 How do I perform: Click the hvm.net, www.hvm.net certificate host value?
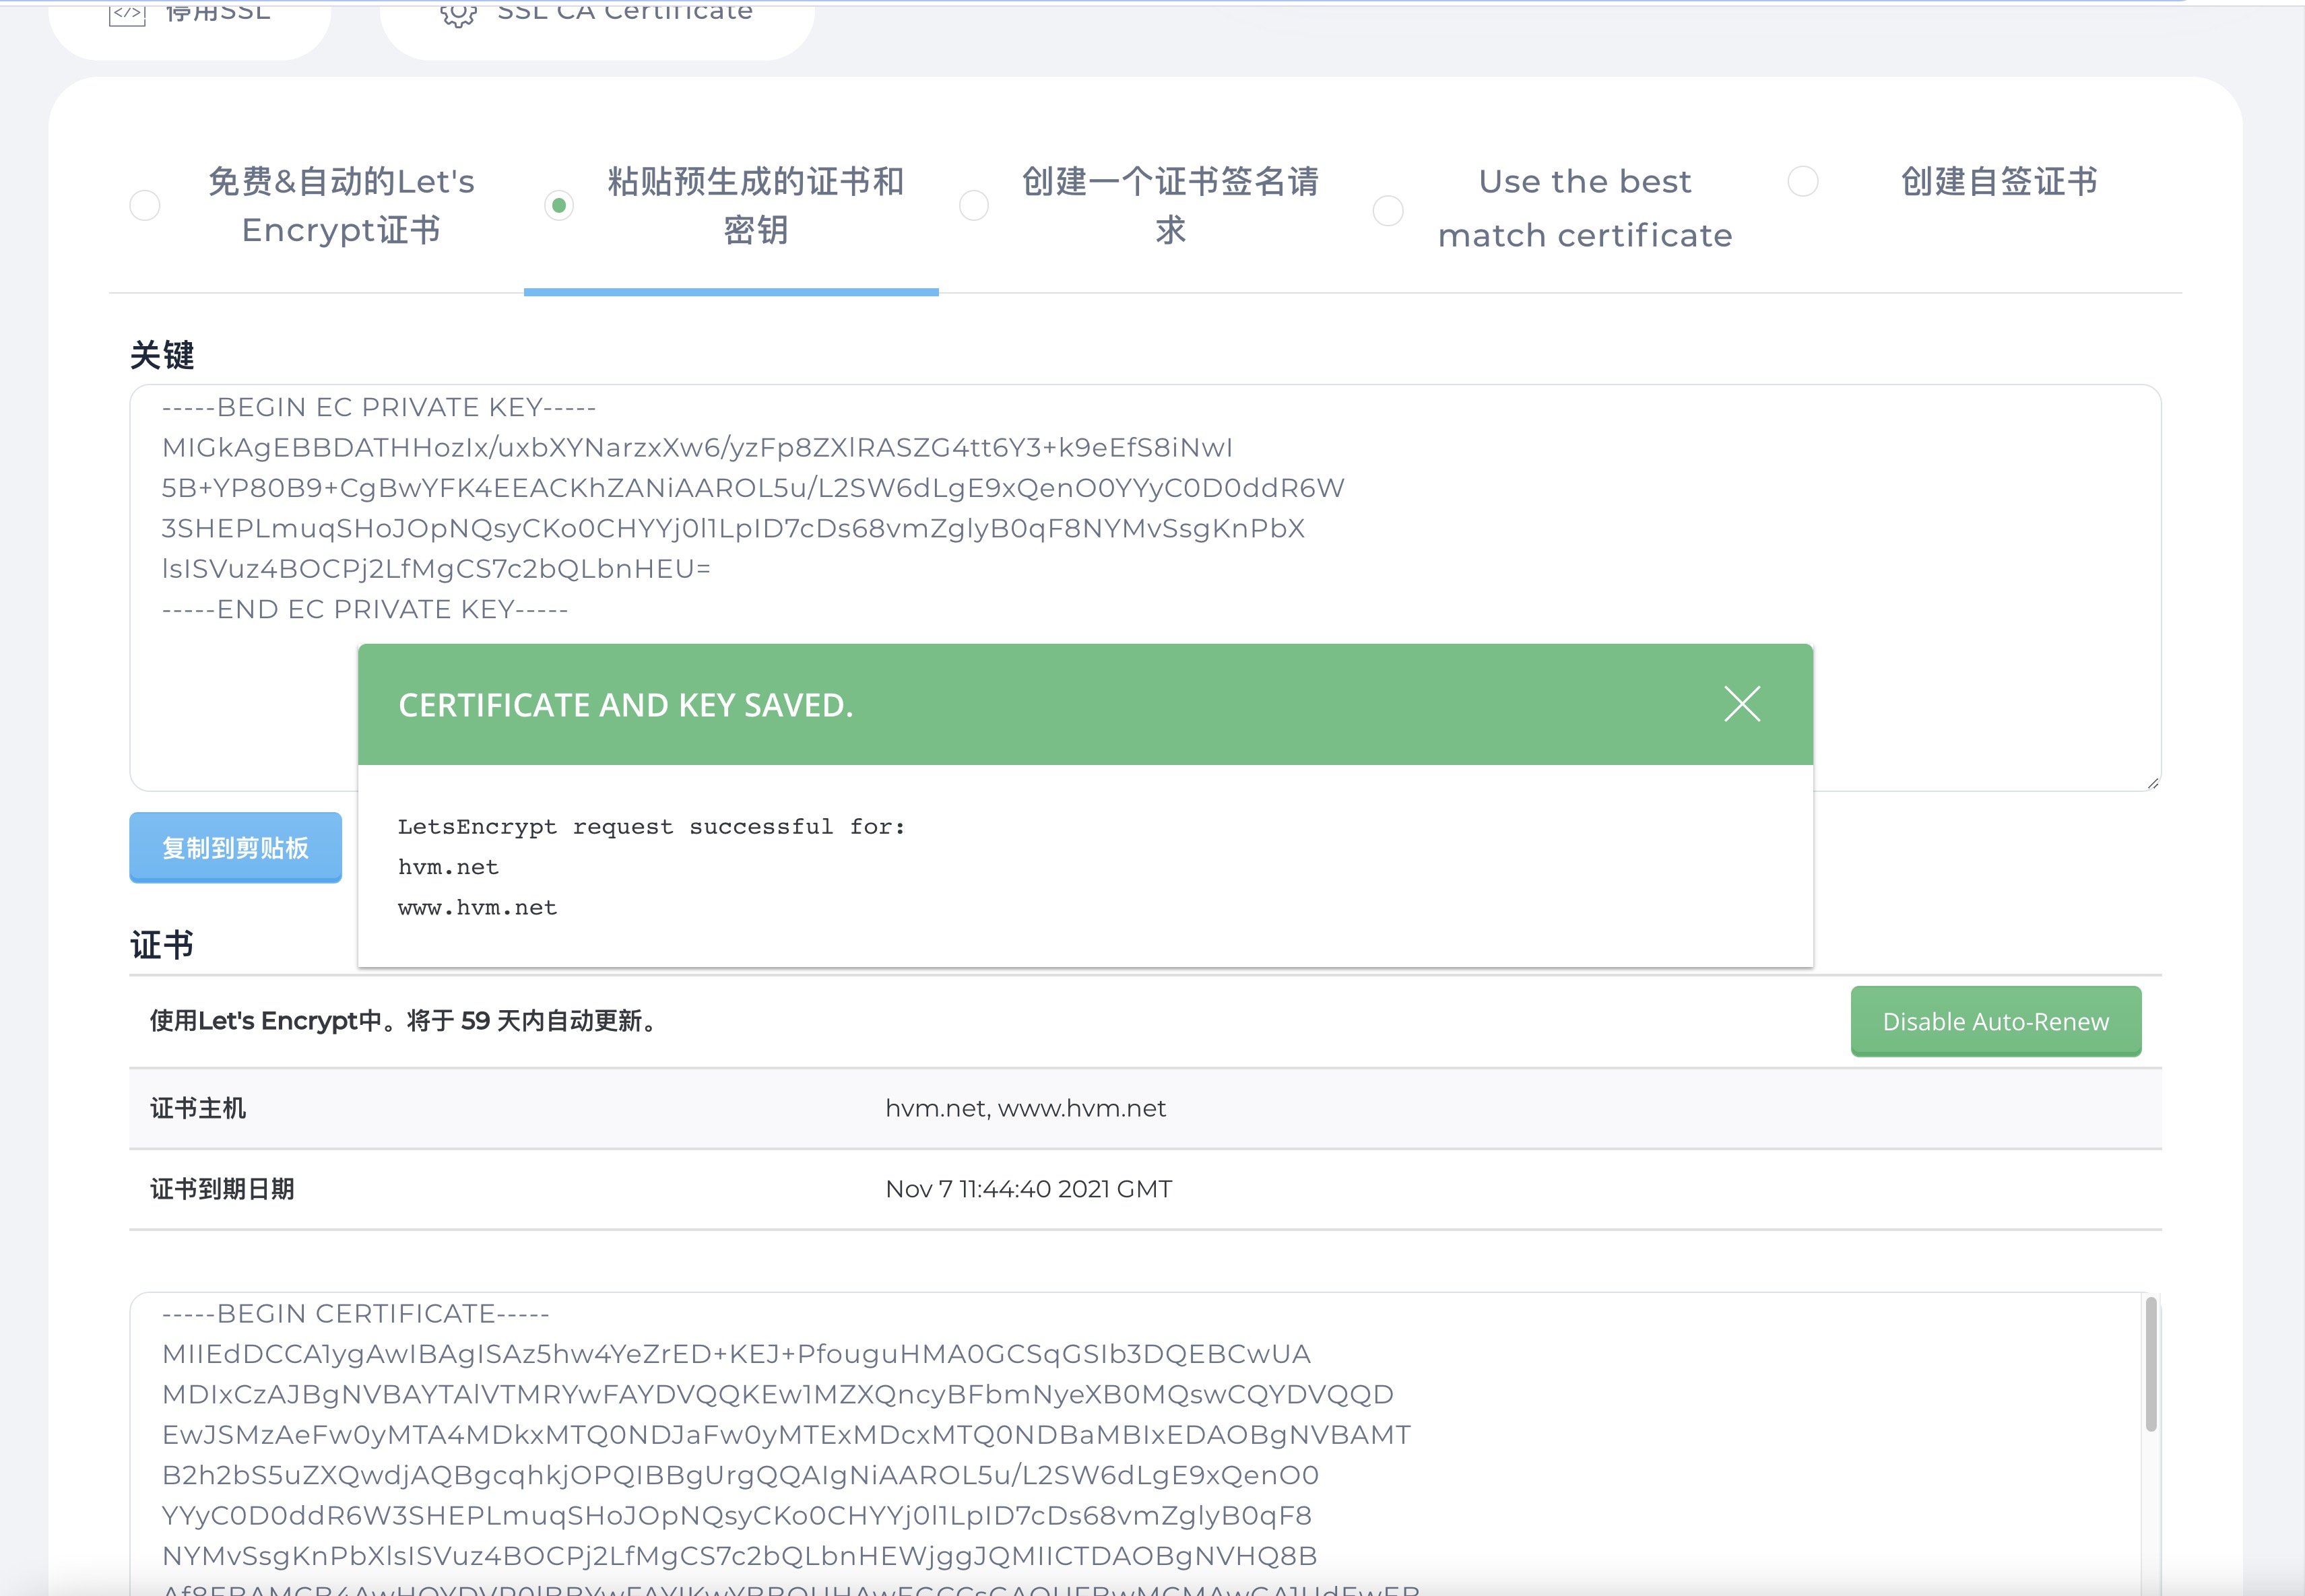point(1025,1108)
